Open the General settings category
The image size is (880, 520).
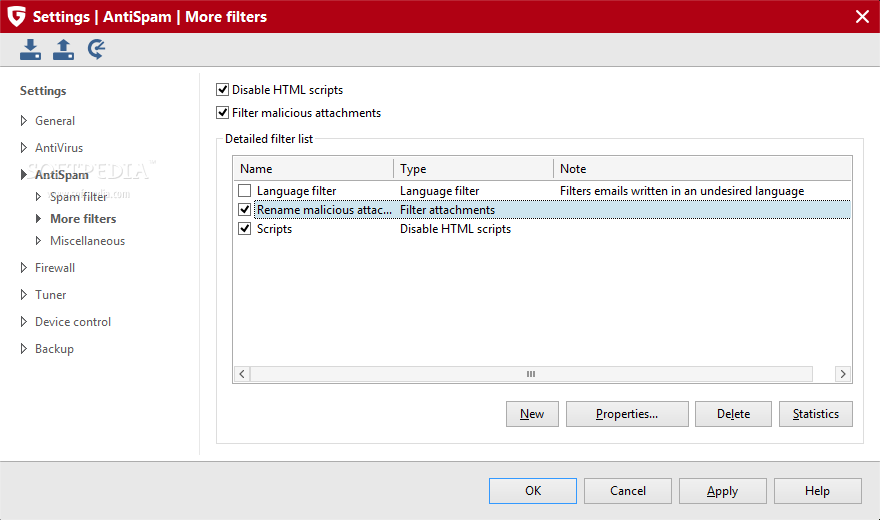click(x=55, y=121)
